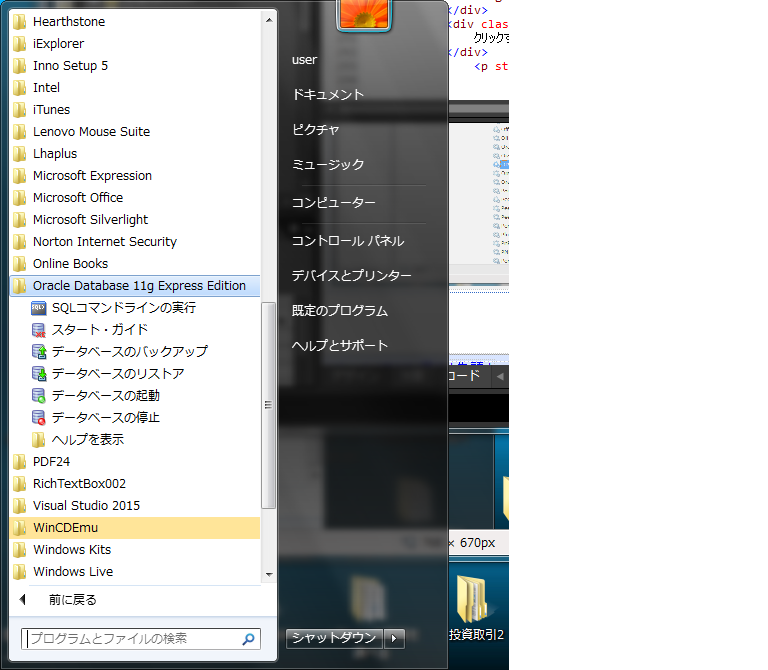Select the iExplorer entry
The width and height of the screenshot is (768, 670).
tap(135, 44)
